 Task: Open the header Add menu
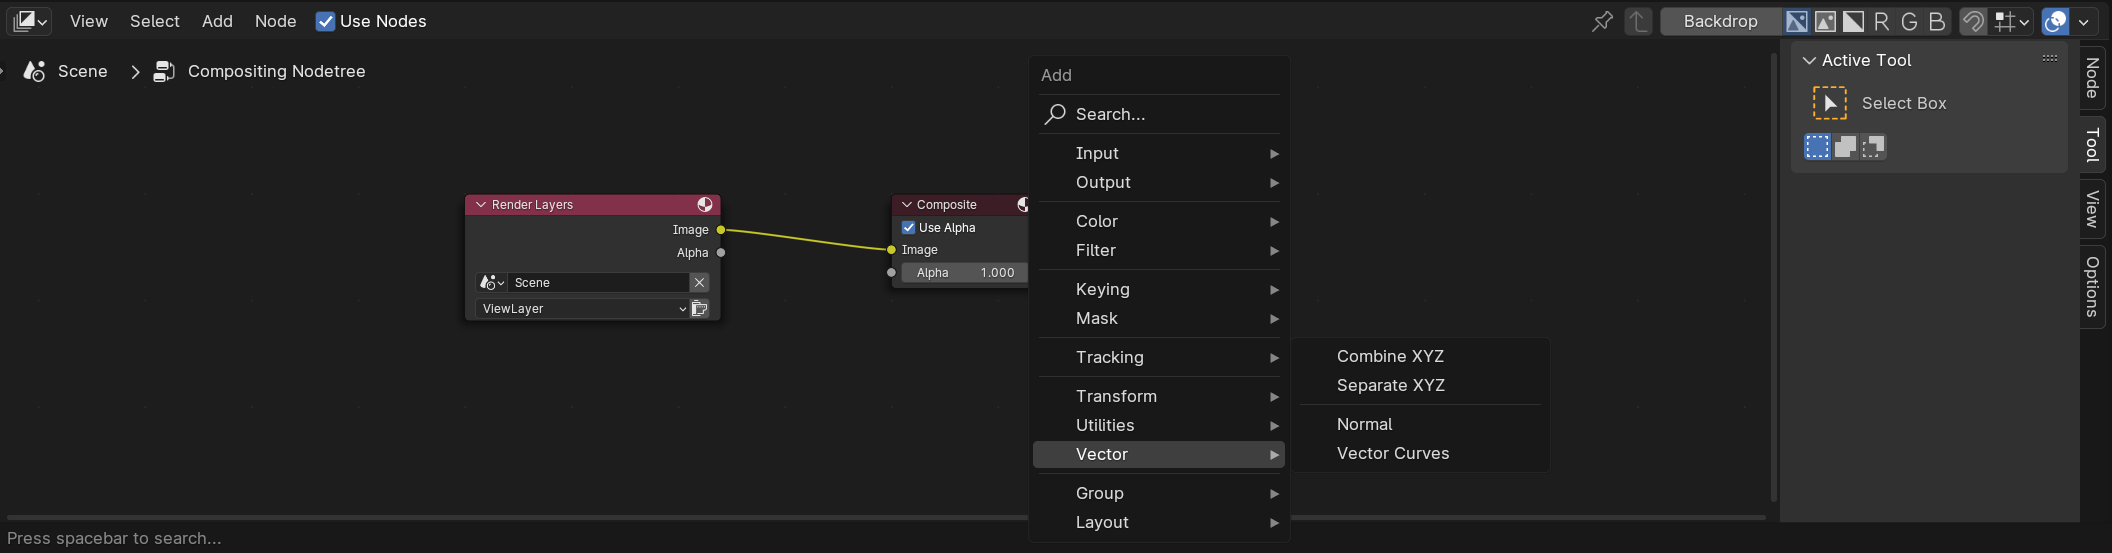(x=217, y=21)
